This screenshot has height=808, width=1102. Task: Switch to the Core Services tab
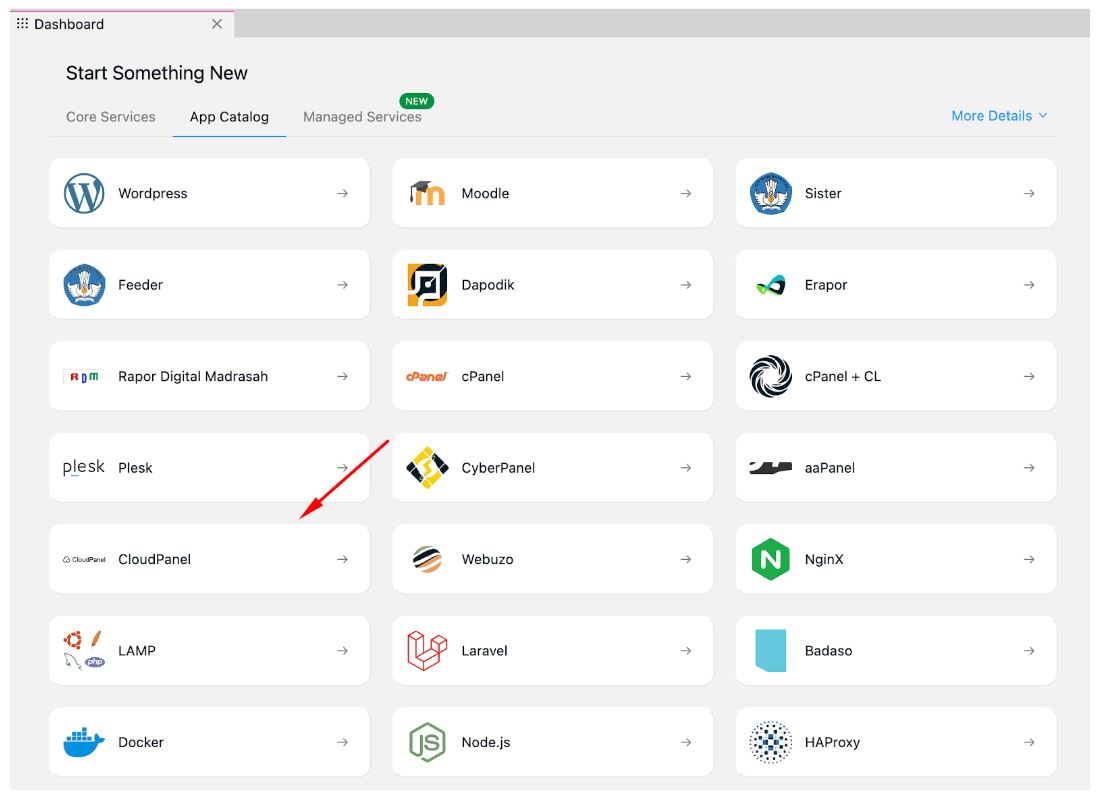pos(110,117)
